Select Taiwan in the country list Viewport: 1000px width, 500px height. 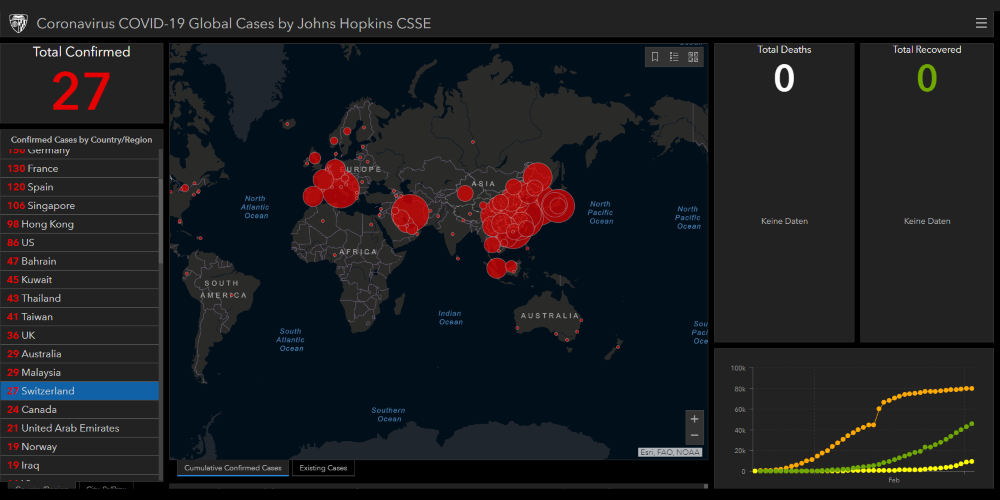click(x=80, y=316)
